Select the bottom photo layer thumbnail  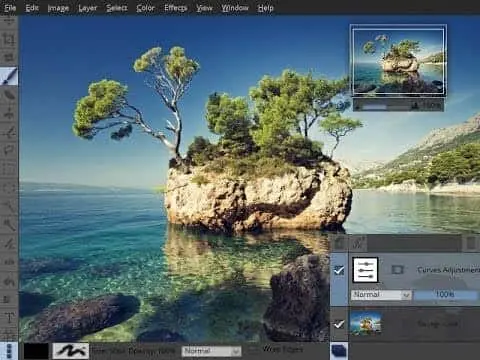pyautogui.click(x=365, y=323)
